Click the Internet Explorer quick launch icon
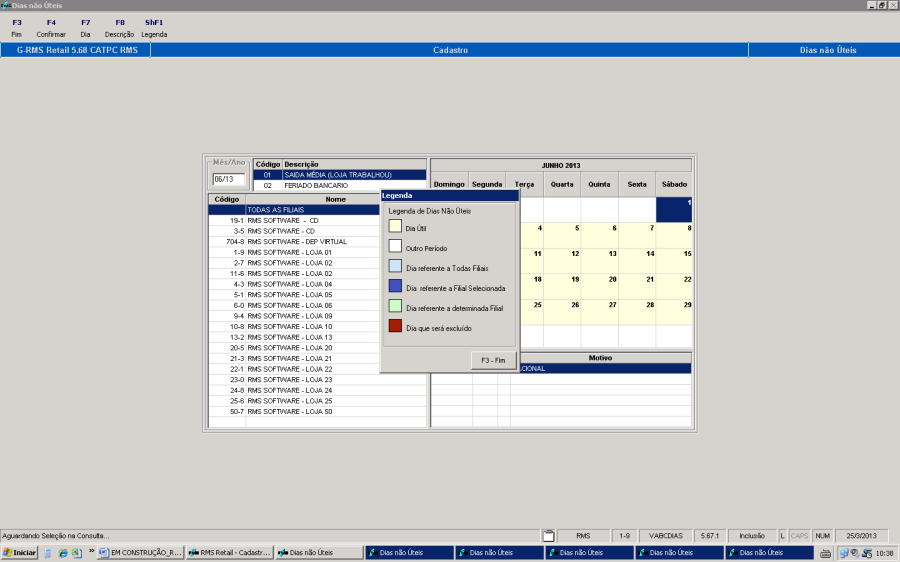Viewport: 900px width, 562px height. (x=63, y=553)
